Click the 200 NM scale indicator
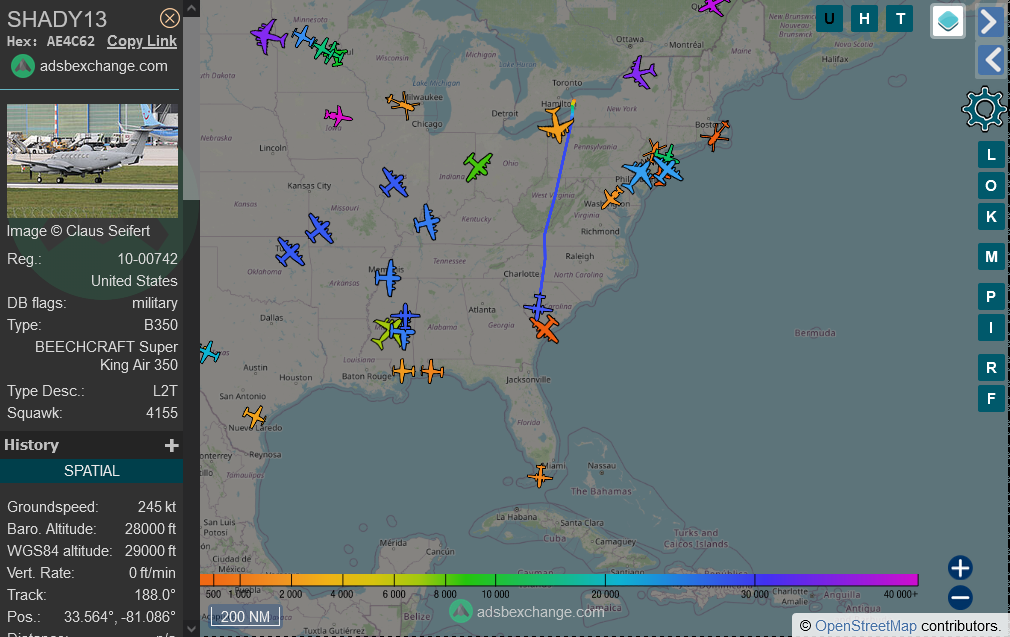Screen dimensions: 1010x637 click(x=245, y=616)
